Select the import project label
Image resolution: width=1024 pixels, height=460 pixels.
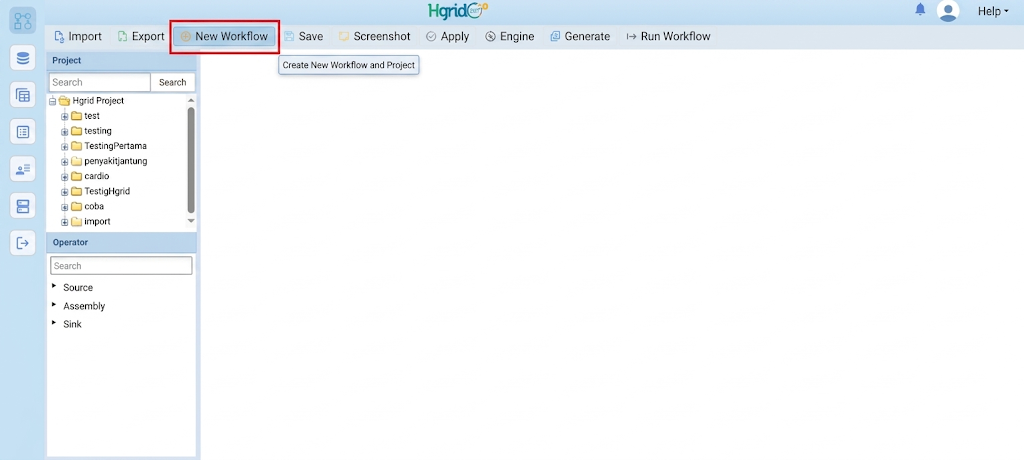point(97,222)
